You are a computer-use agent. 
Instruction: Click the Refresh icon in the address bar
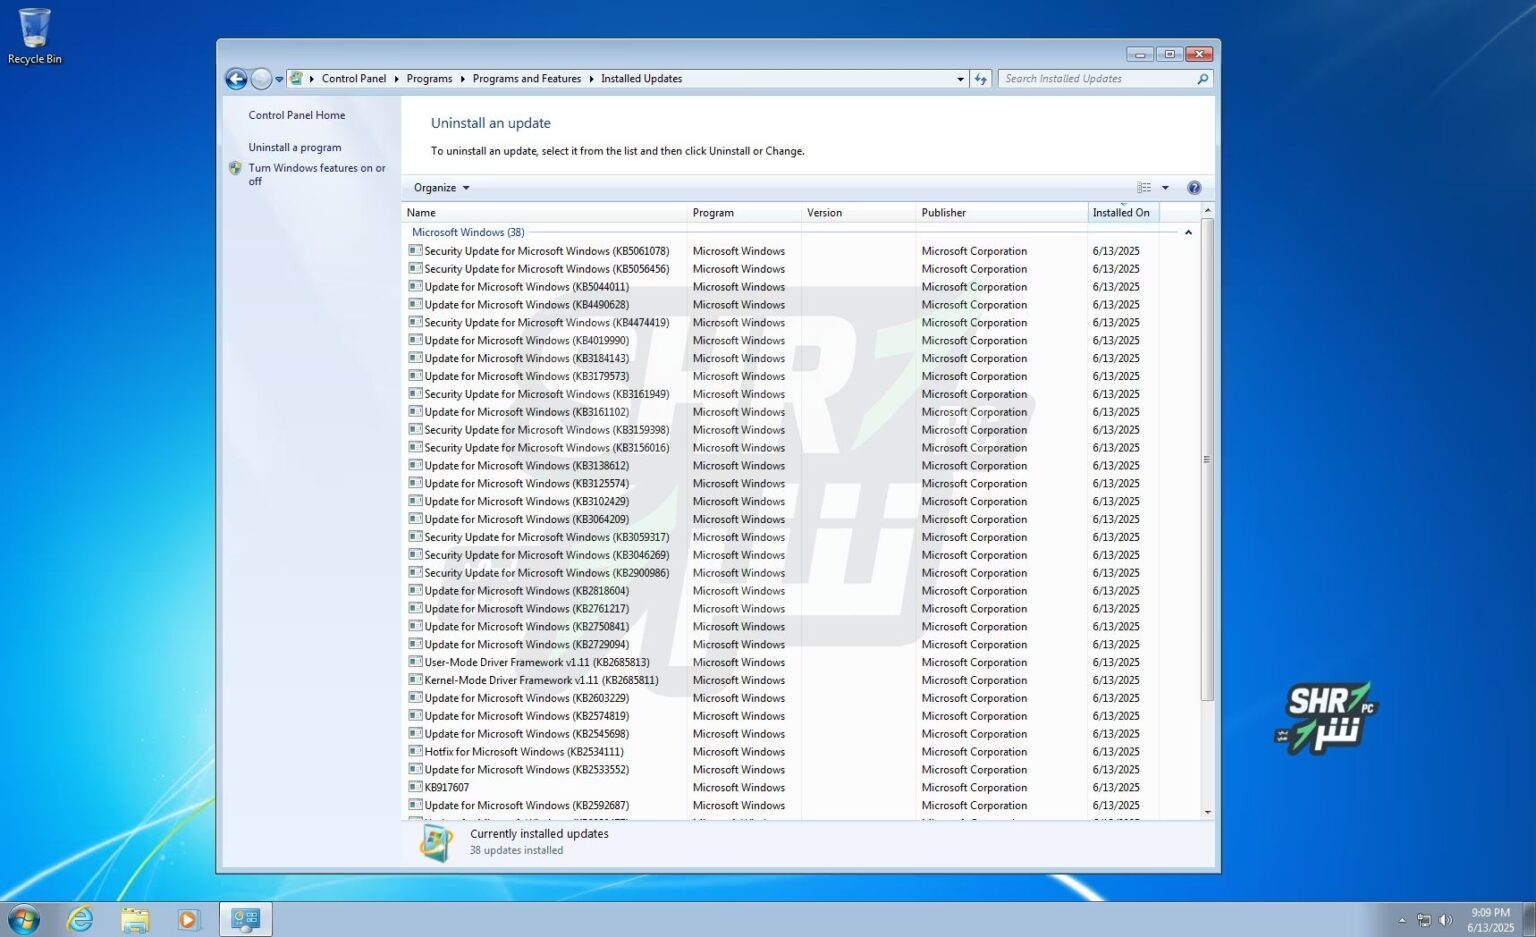click(980, 78)
